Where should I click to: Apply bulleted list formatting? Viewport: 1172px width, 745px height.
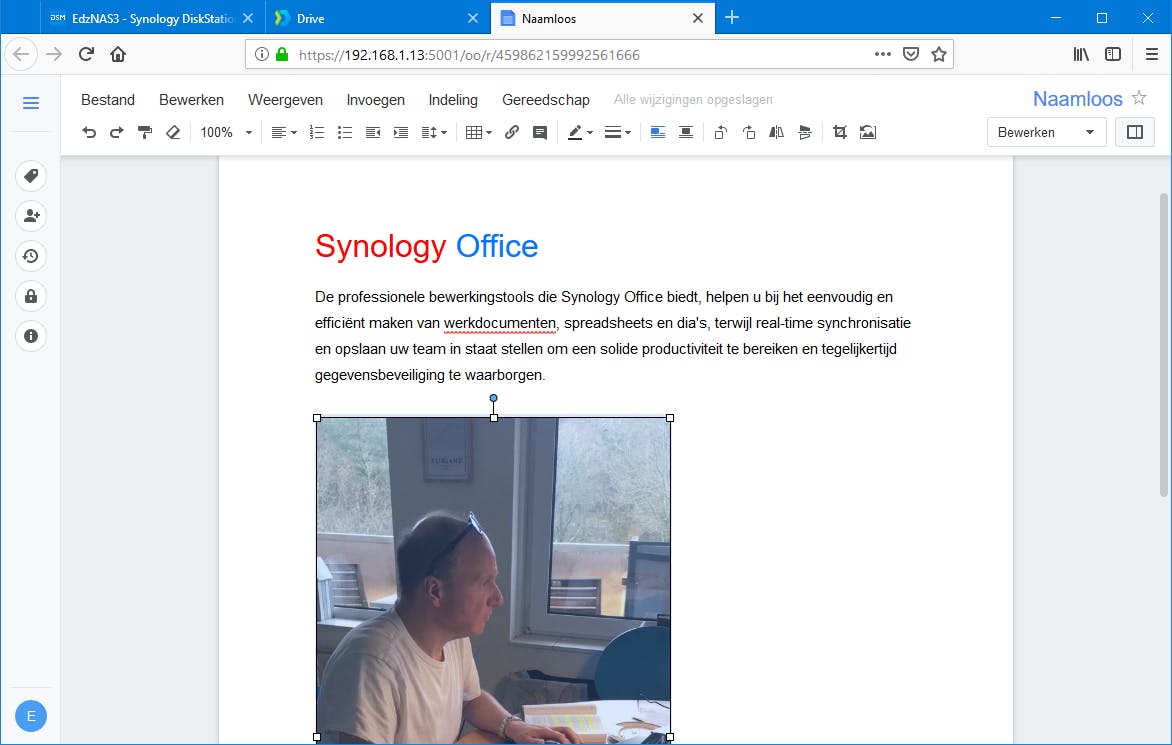pos(345,132)
